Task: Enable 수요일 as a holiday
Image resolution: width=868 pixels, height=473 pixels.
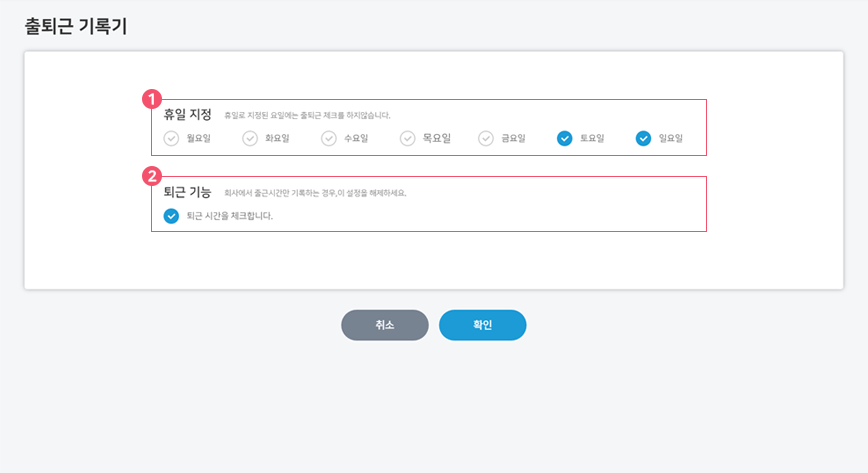Action: [x=329, y=138]
